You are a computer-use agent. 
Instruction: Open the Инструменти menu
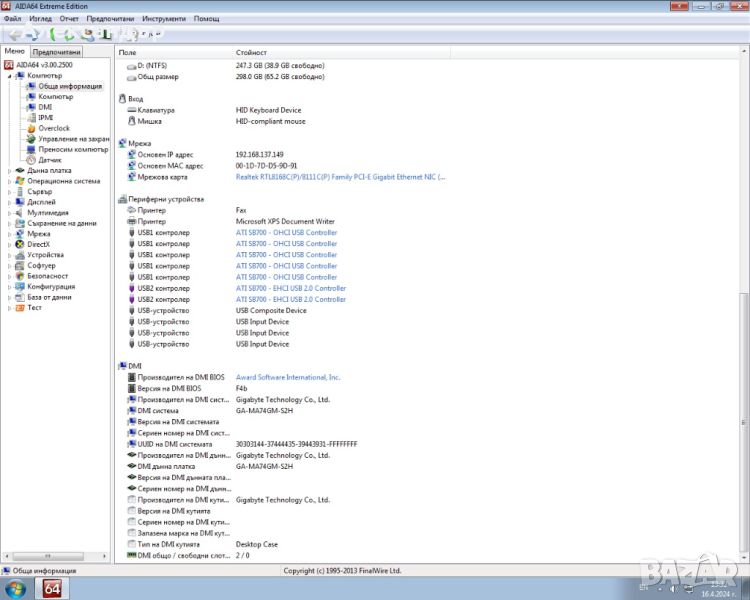(x=163, y=19)
